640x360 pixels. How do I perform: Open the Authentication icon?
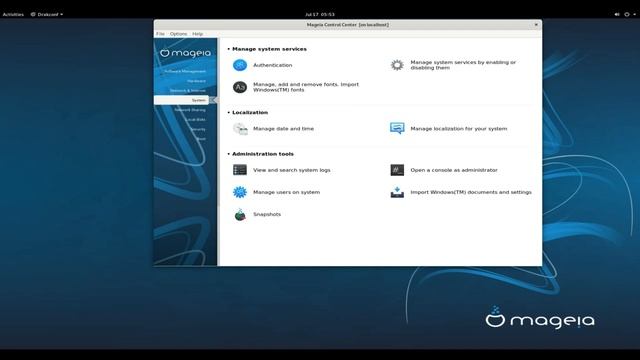[x=240, y=65]
